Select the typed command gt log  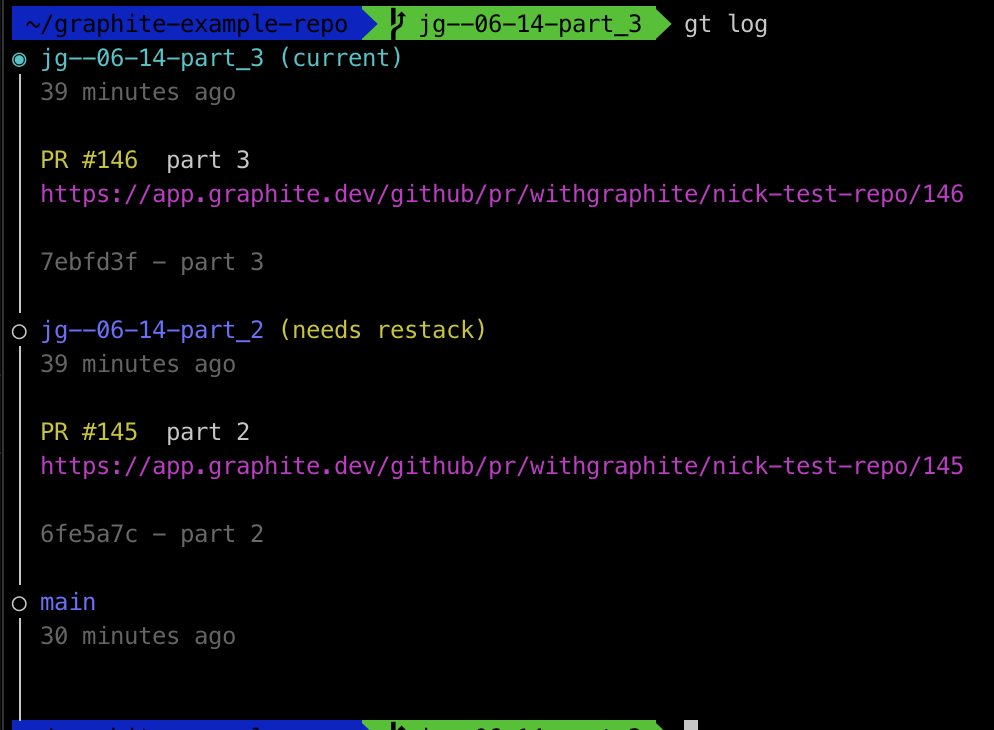(726, 24)
